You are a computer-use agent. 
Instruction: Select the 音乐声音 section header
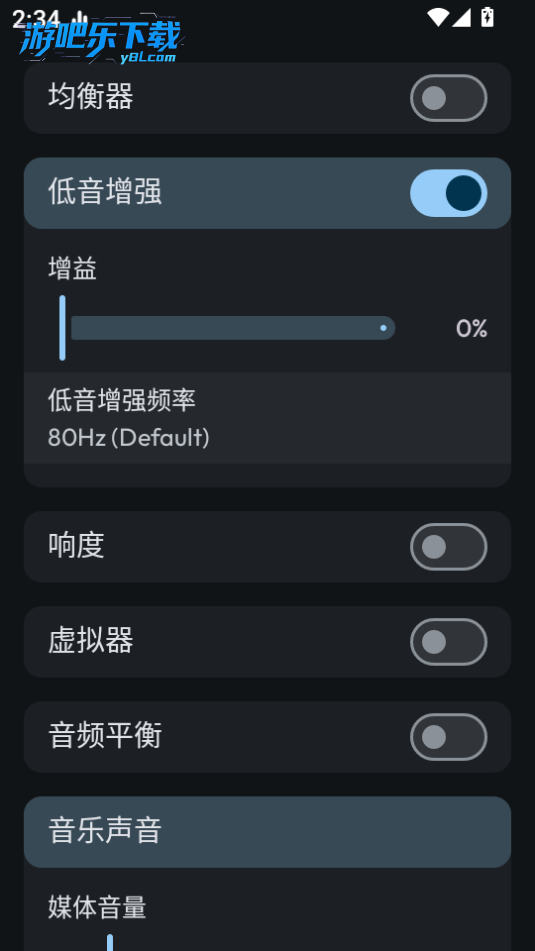click(268, 832)
